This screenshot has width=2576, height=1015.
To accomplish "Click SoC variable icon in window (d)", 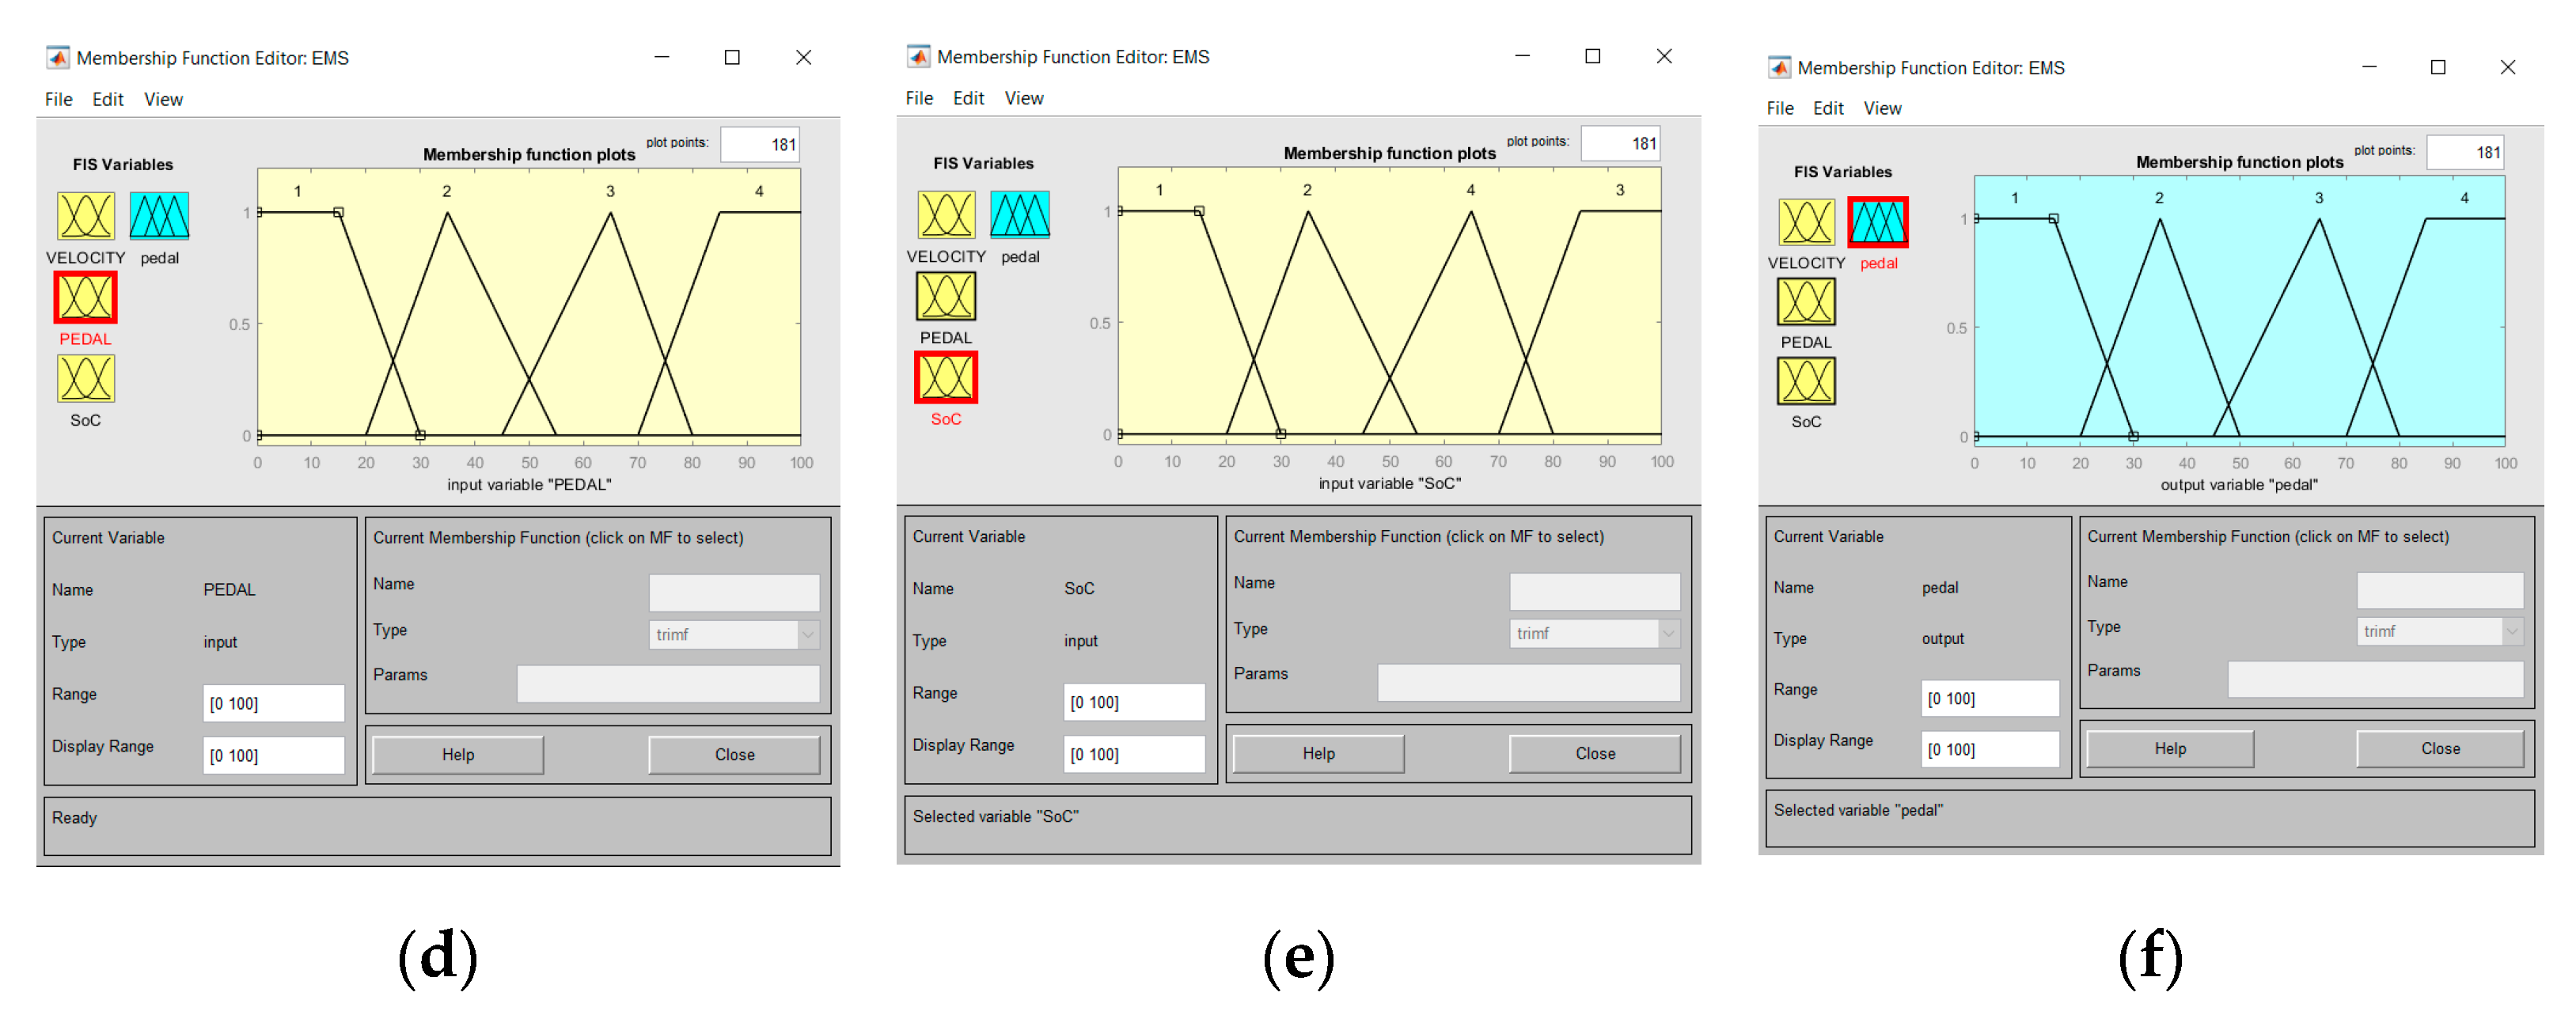I will (x=85, y=379).
